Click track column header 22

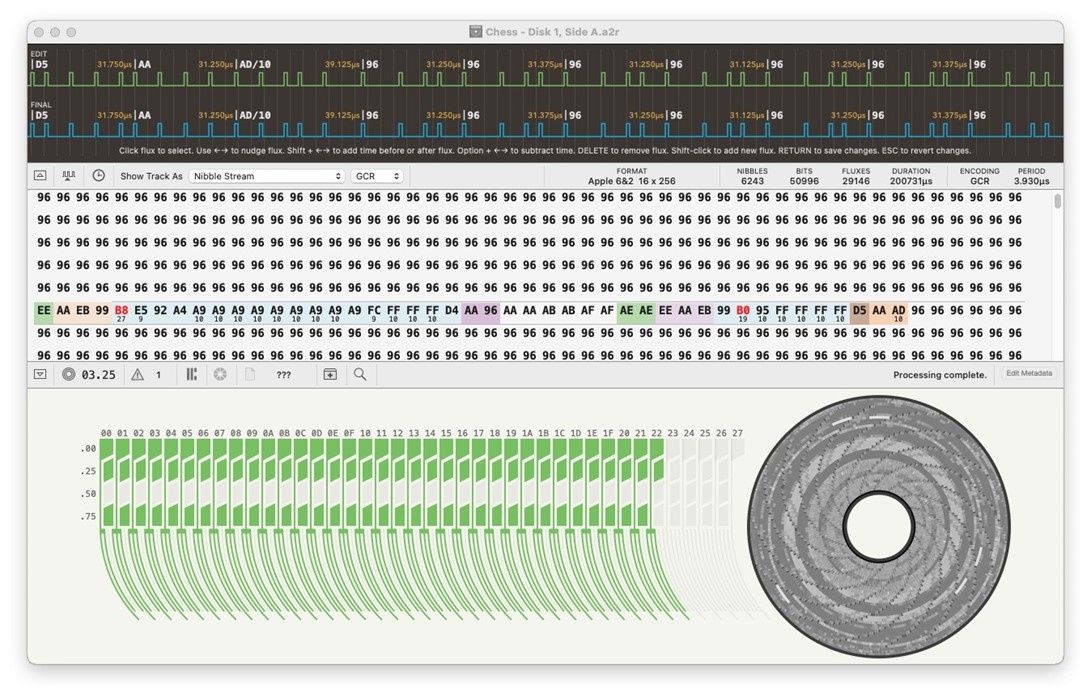coord(657,433)
